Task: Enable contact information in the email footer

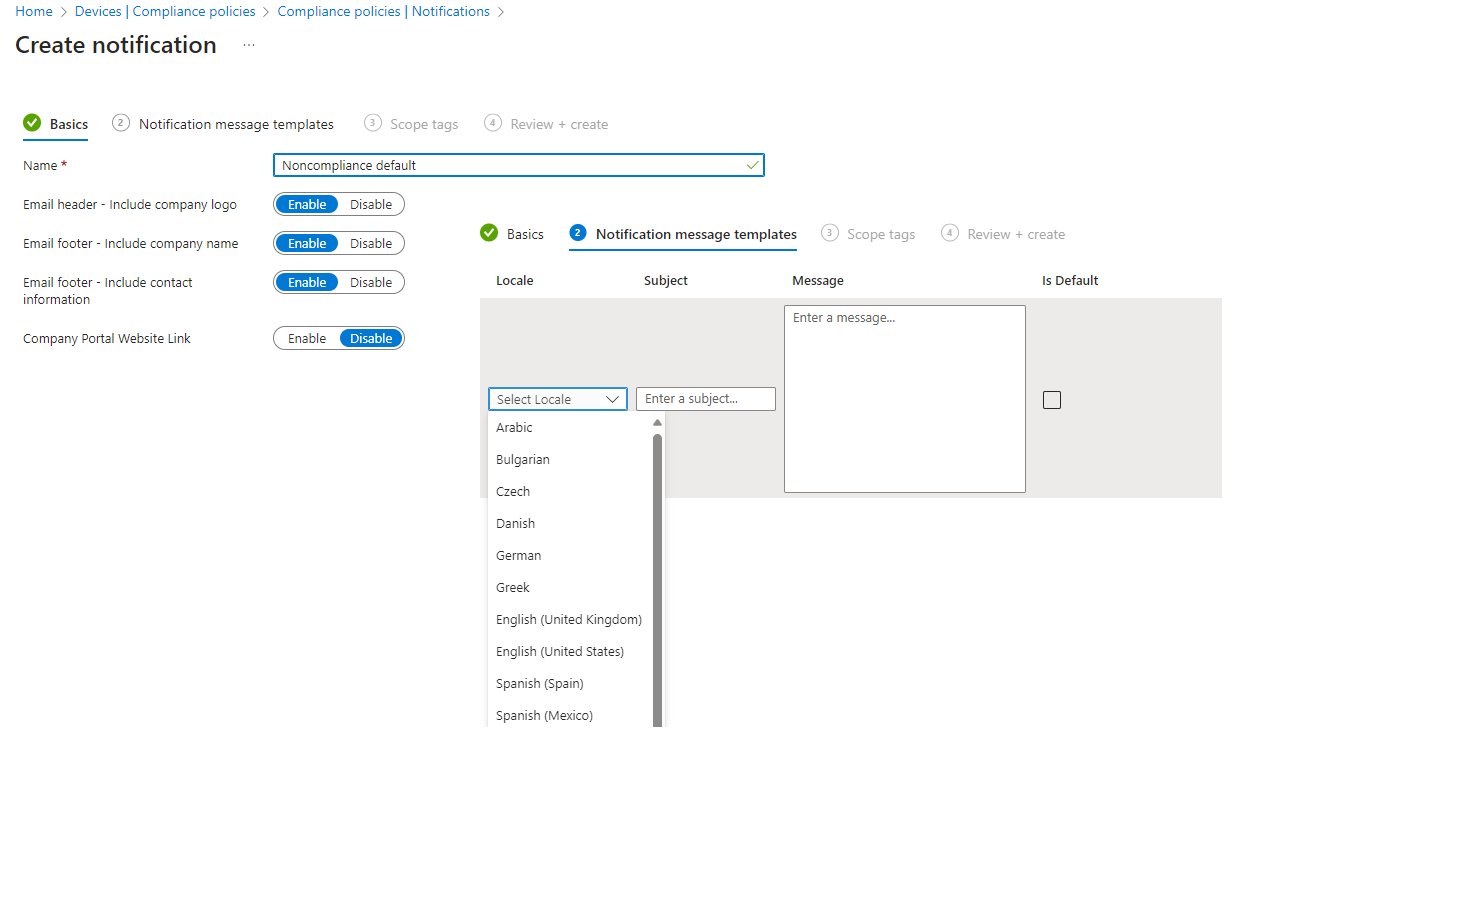Action: coord(307,282)
